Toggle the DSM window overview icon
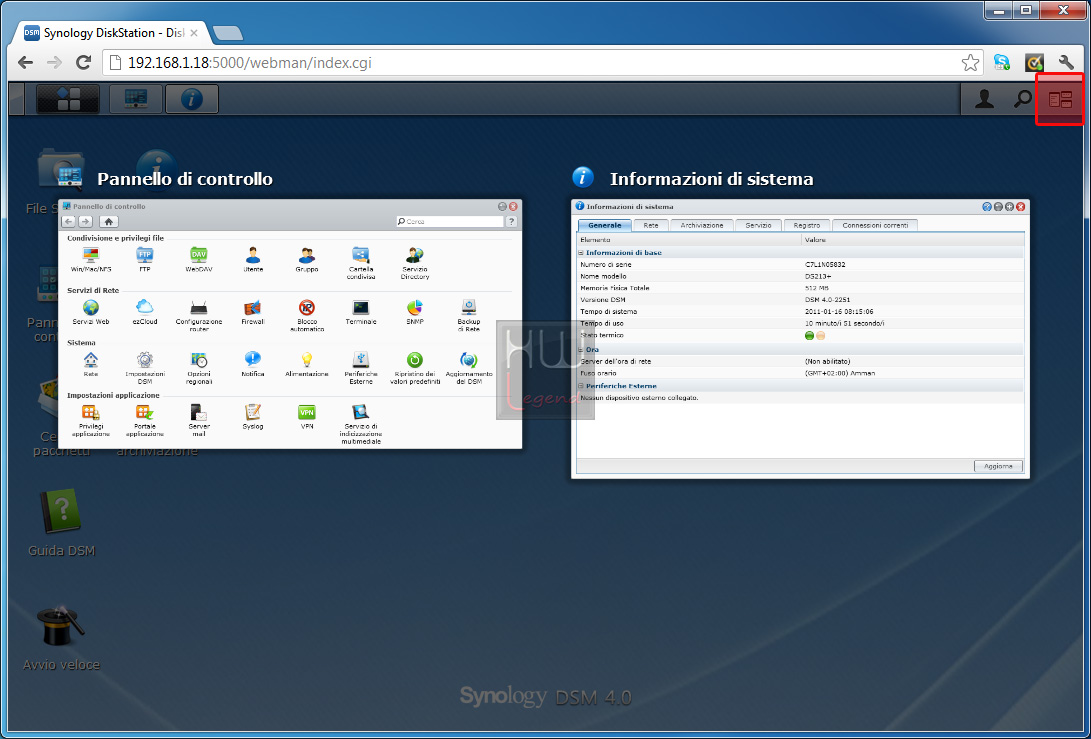 (1060, 100)
